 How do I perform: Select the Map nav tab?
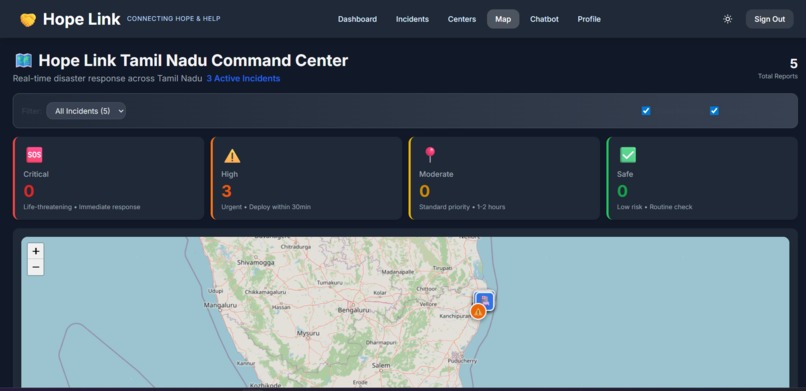coord(503,19)
